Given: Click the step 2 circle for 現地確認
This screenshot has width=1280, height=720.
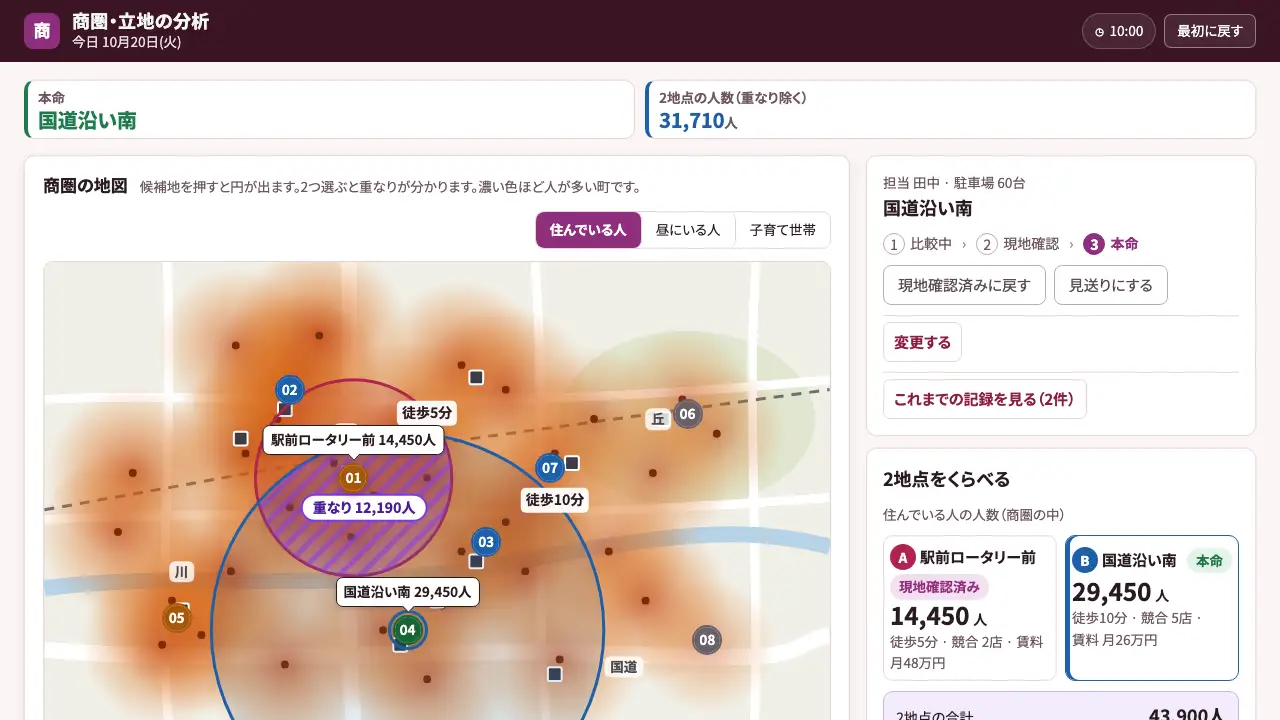Looking at the screenshot, I should [987, 244].
